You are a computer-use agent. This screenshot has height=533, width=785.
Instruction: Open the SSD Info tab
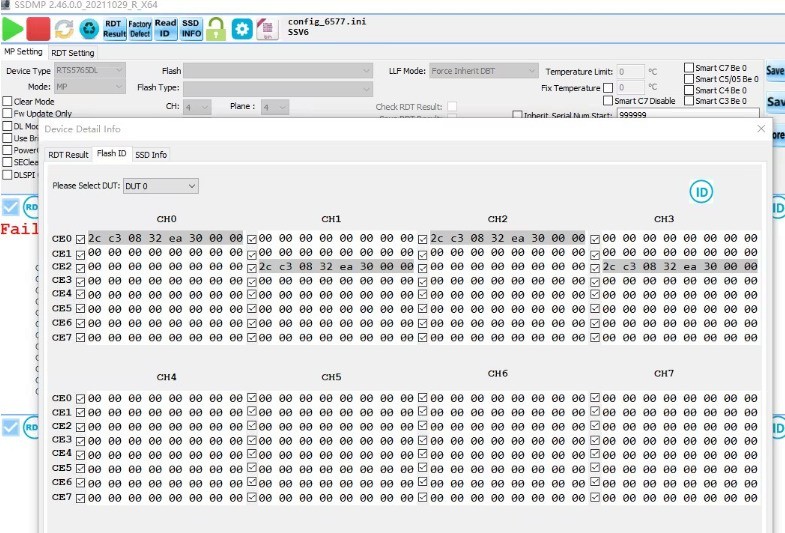pos(151,155)
